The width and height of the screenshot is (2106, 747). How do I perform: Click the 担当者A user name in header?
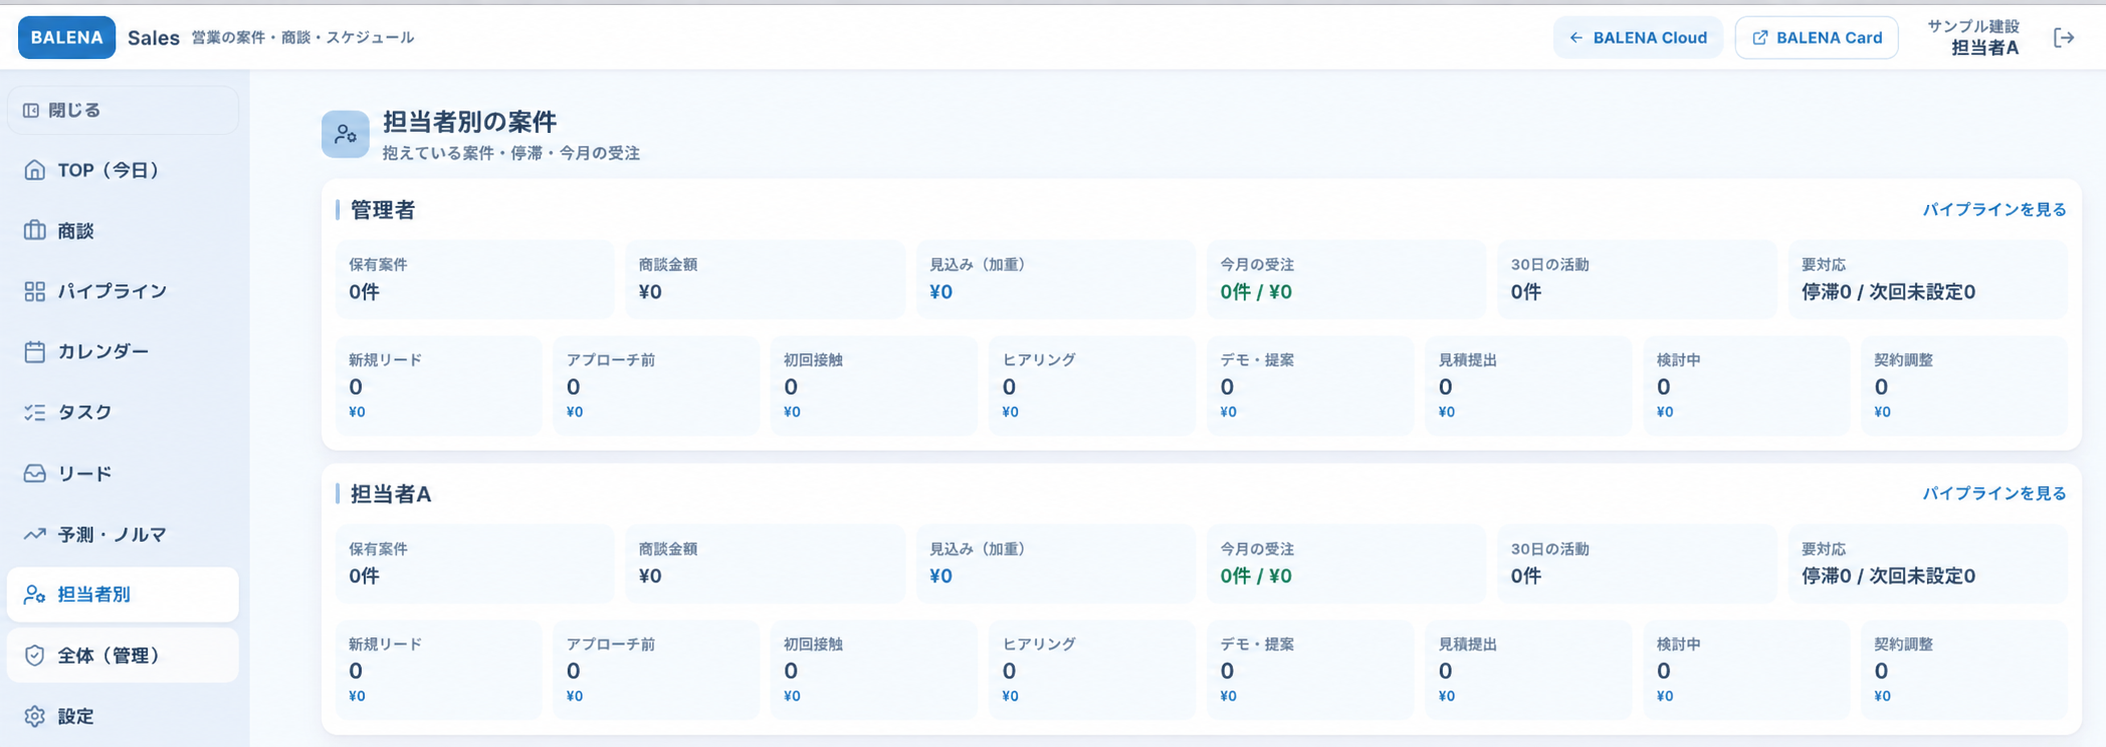[1985, 47]
